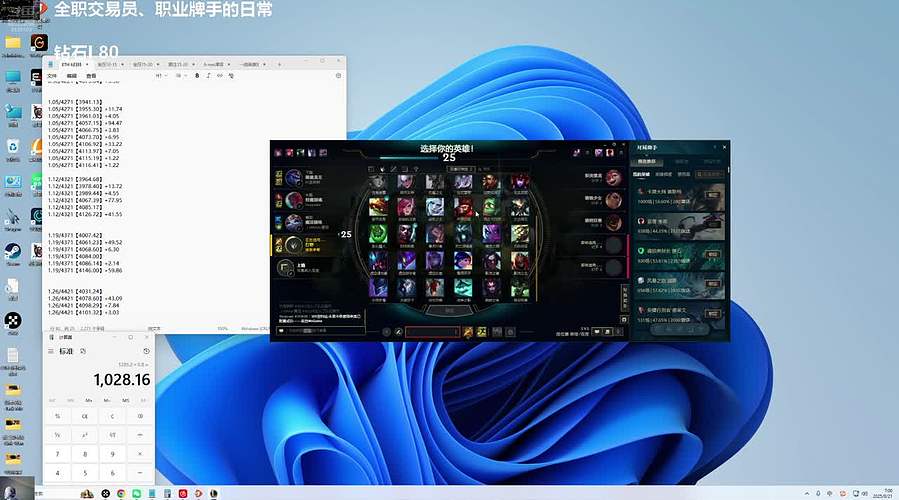
Task: Filter champions by top lane role
Action: [x=371, y=169]
